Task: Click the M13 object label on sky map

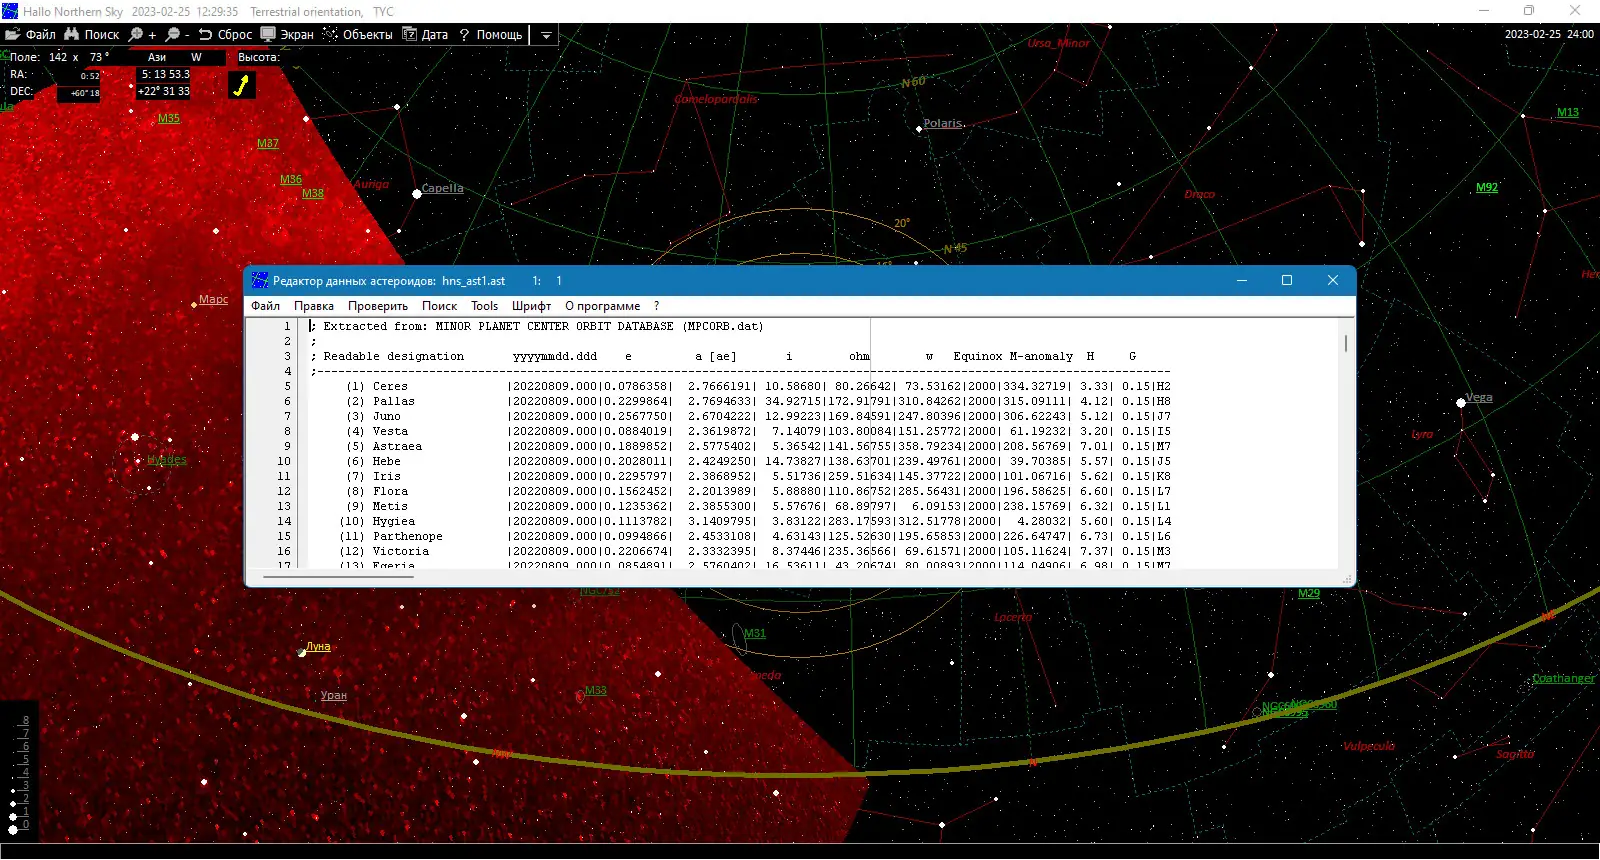Action: [1568, 112]
